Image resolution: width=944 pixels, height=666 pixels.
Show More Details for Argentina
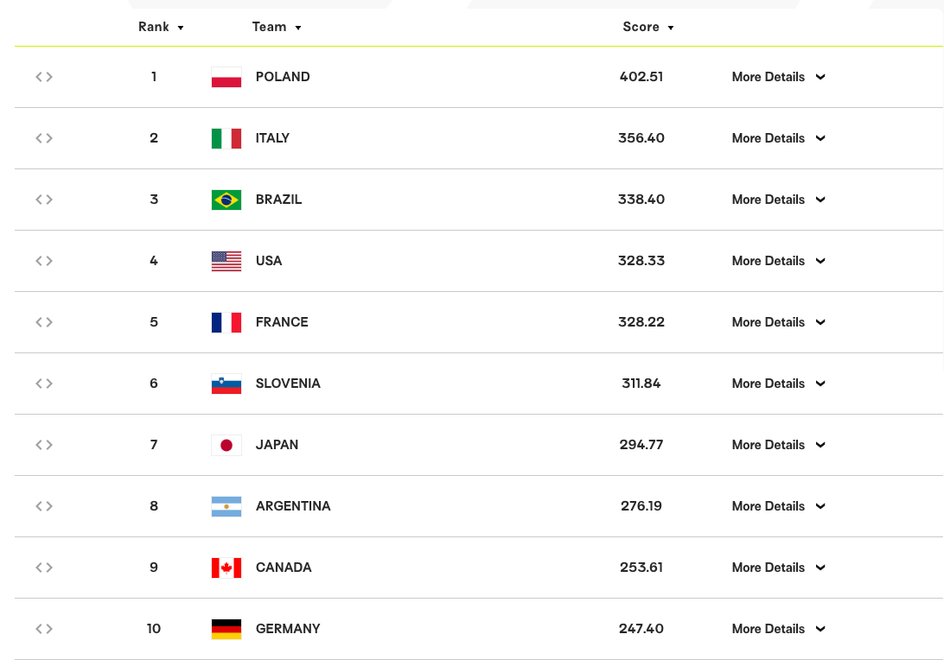(778, 506)
